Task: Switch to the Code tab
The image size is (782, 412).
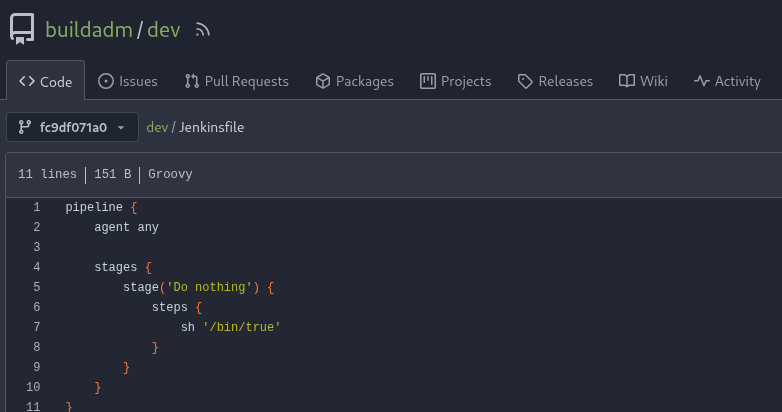Action: [46, 81]
